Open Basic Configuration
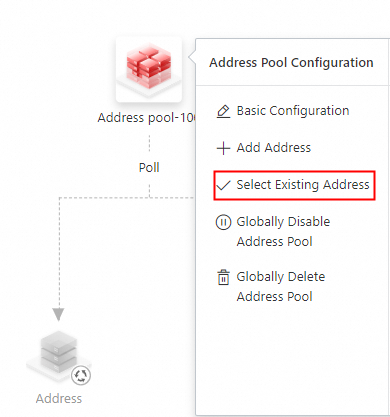The image size is (390, 417). pyautogui.click(x=293, y=111)
